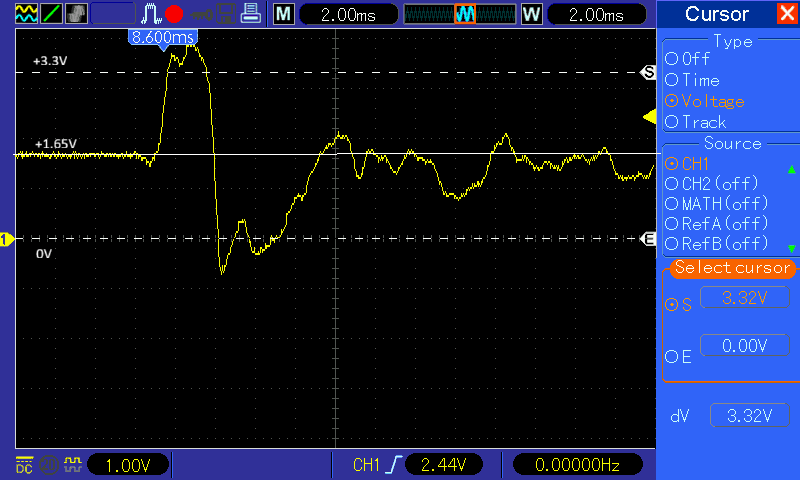Close the Cursor panel
This screenshot has width=800, height=480.
tap(787, 14)
